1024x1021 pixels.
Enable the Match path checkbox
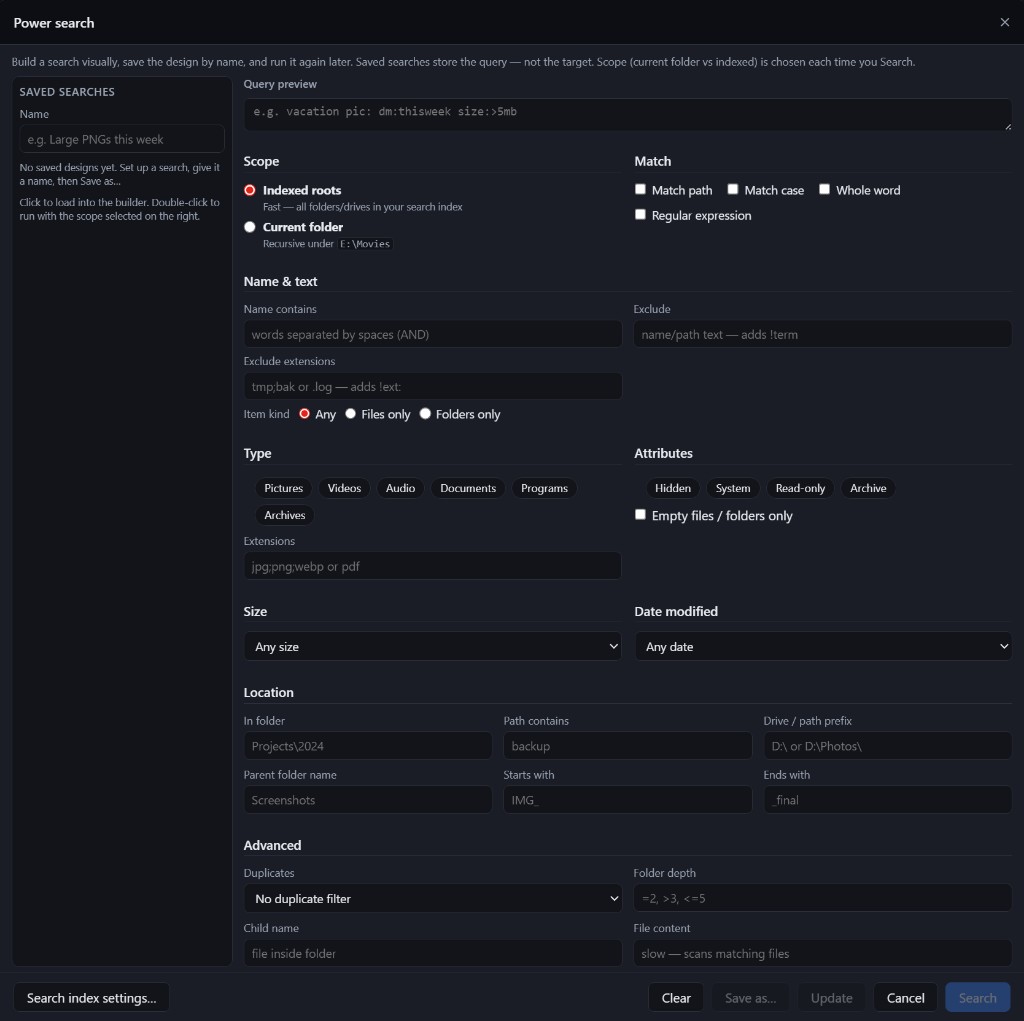pos(640,189)
